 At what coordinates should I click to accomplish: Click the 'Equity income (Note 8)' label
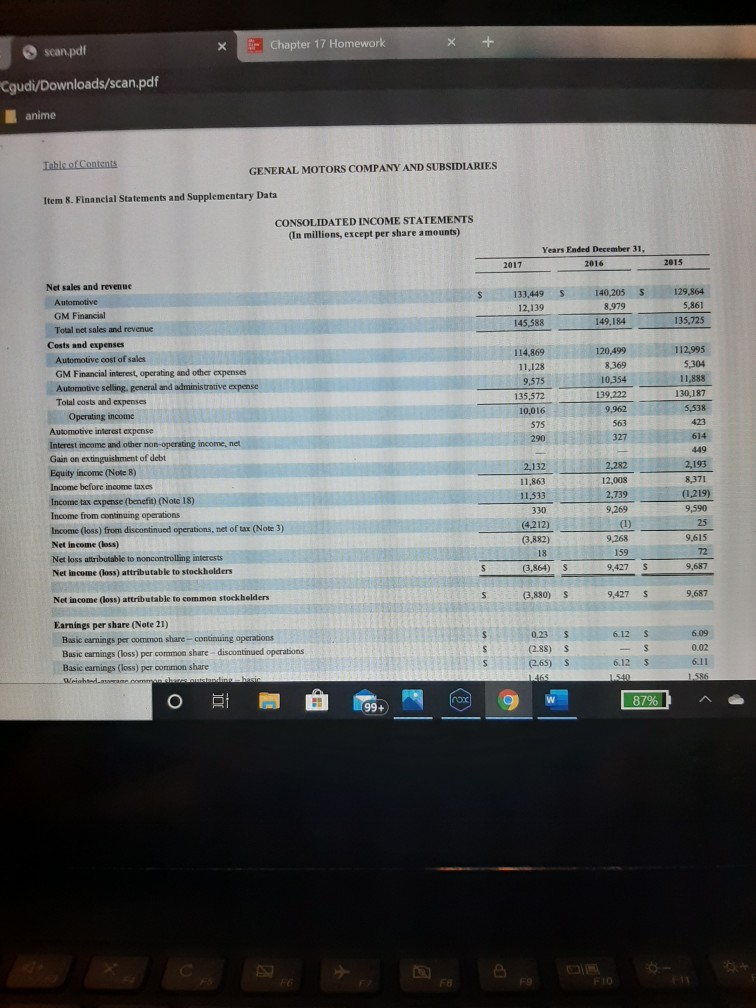tap(93, 472)
